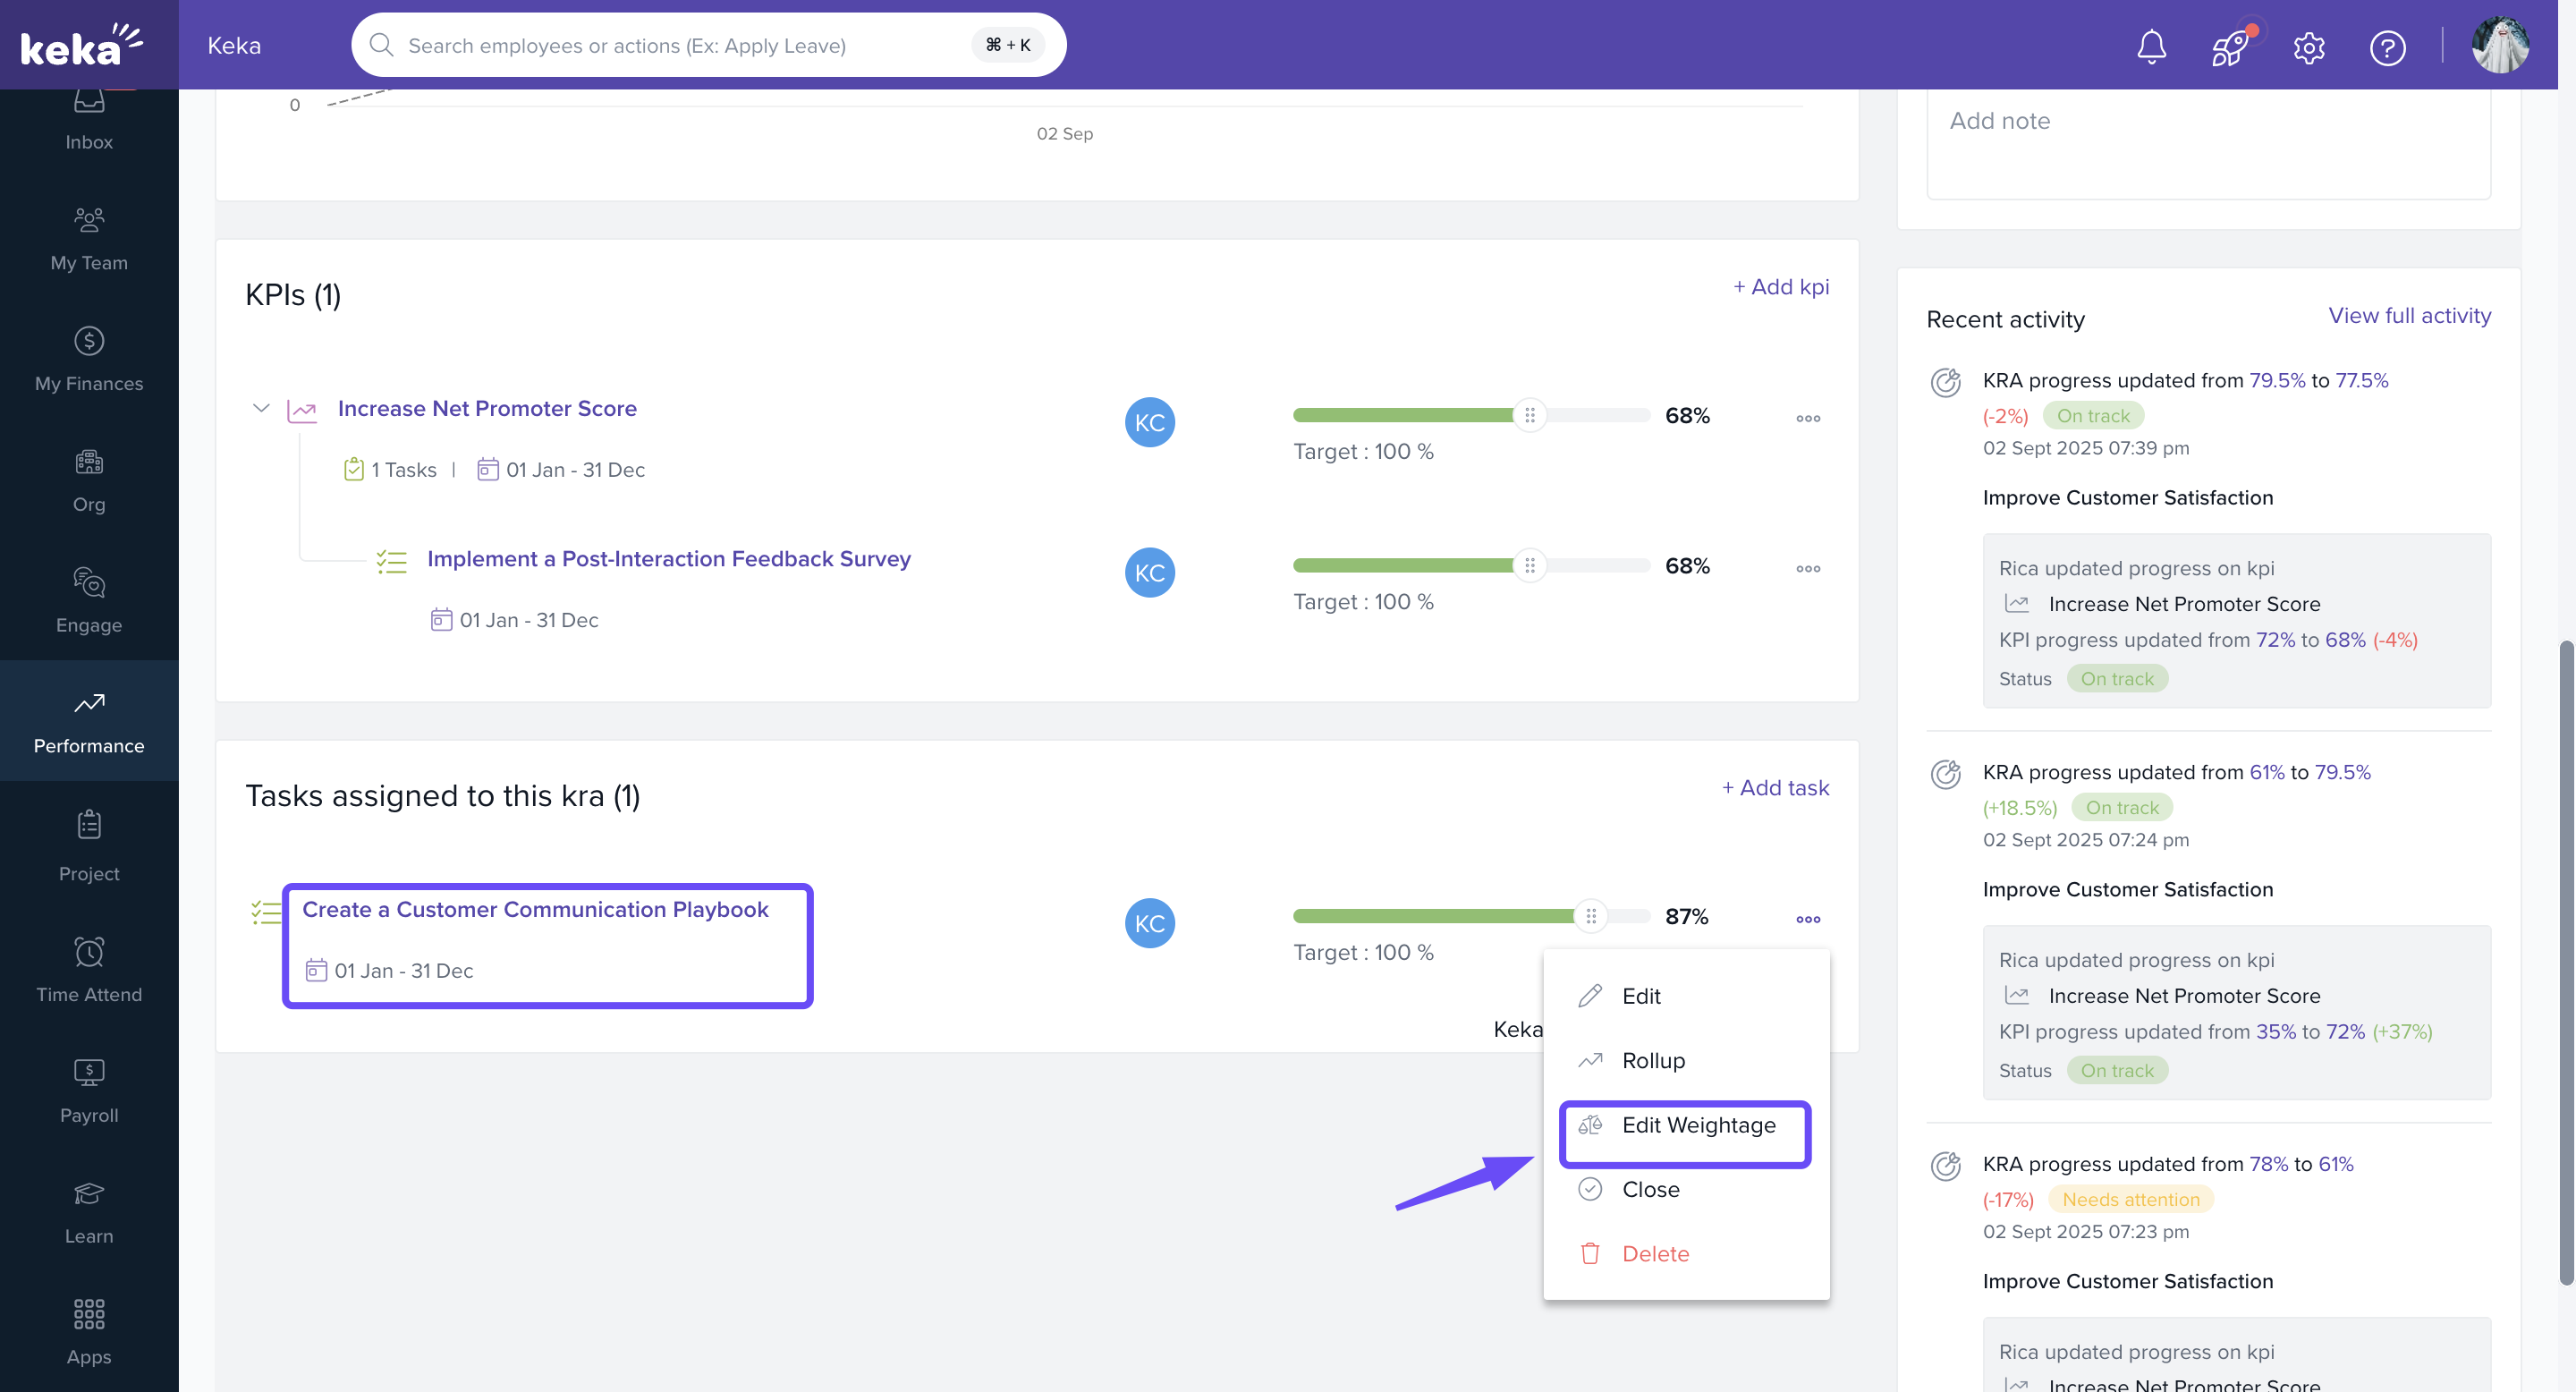Open more options for Customer Communication Playbook task
Image resolution: width=2576 pixels, height=1392 pixels.
pyautogui.click(x=1807, y=919)
